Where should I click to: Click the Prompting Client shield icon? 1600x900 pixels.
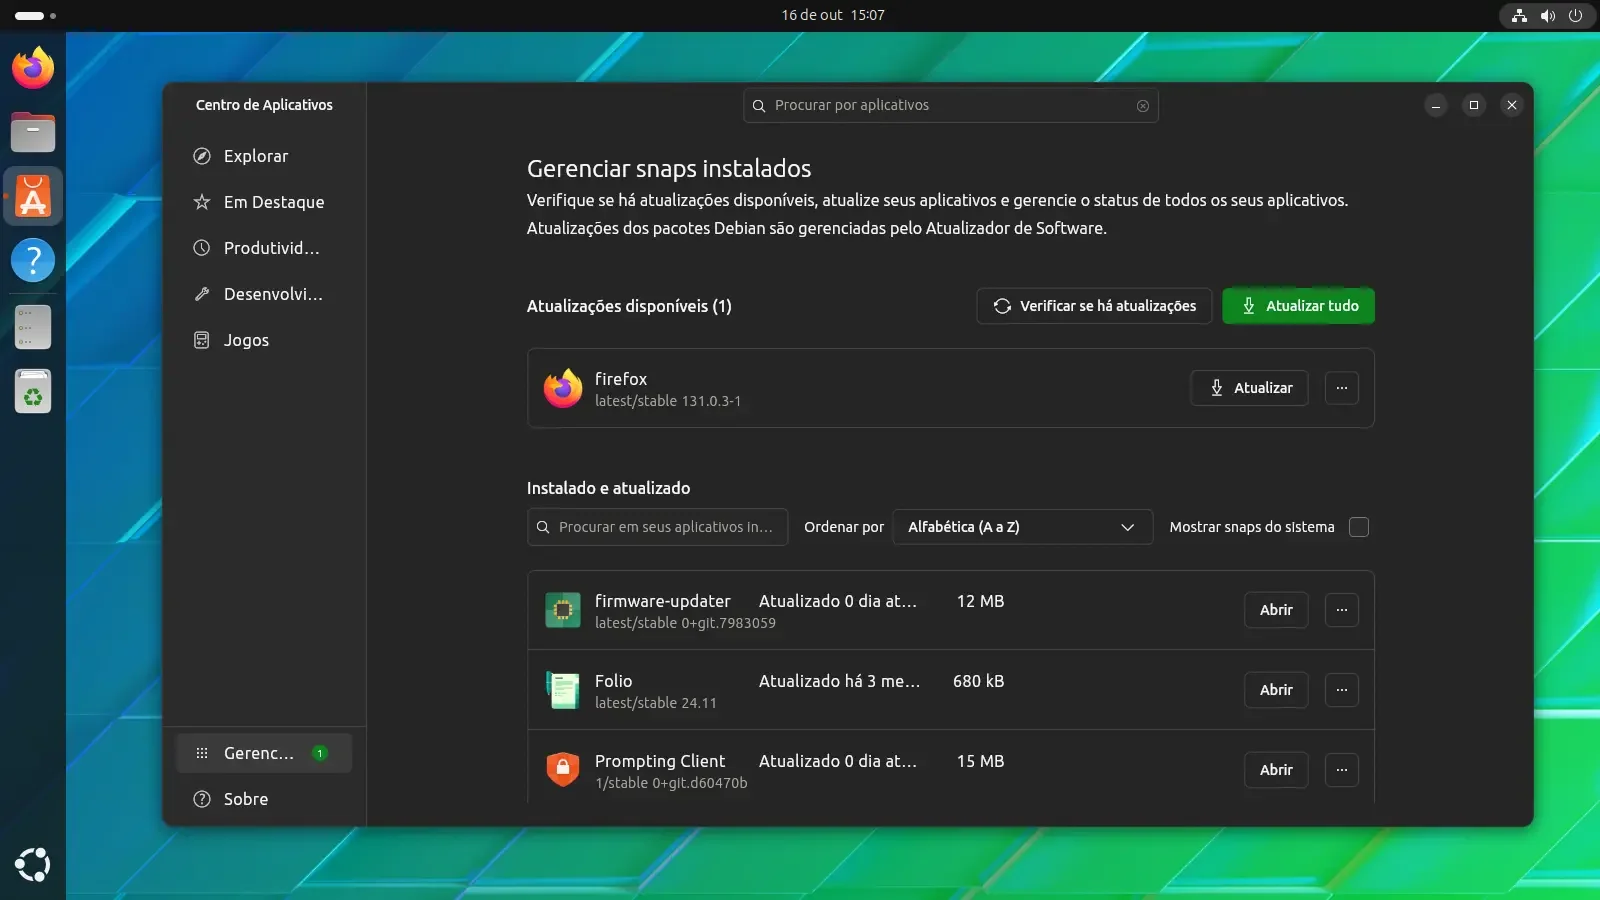[563, 770]
